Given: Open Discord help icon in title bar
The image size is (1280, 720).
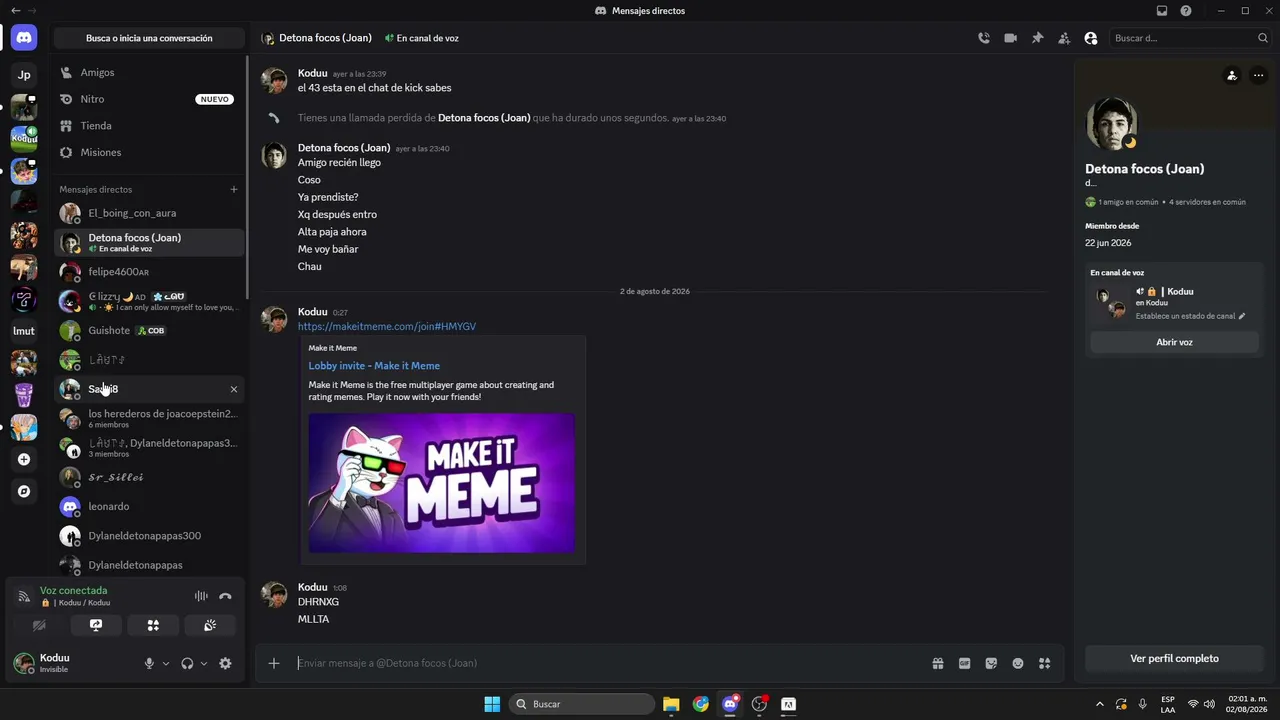Looking at the screenshot, I should (x=1186, y=11).
